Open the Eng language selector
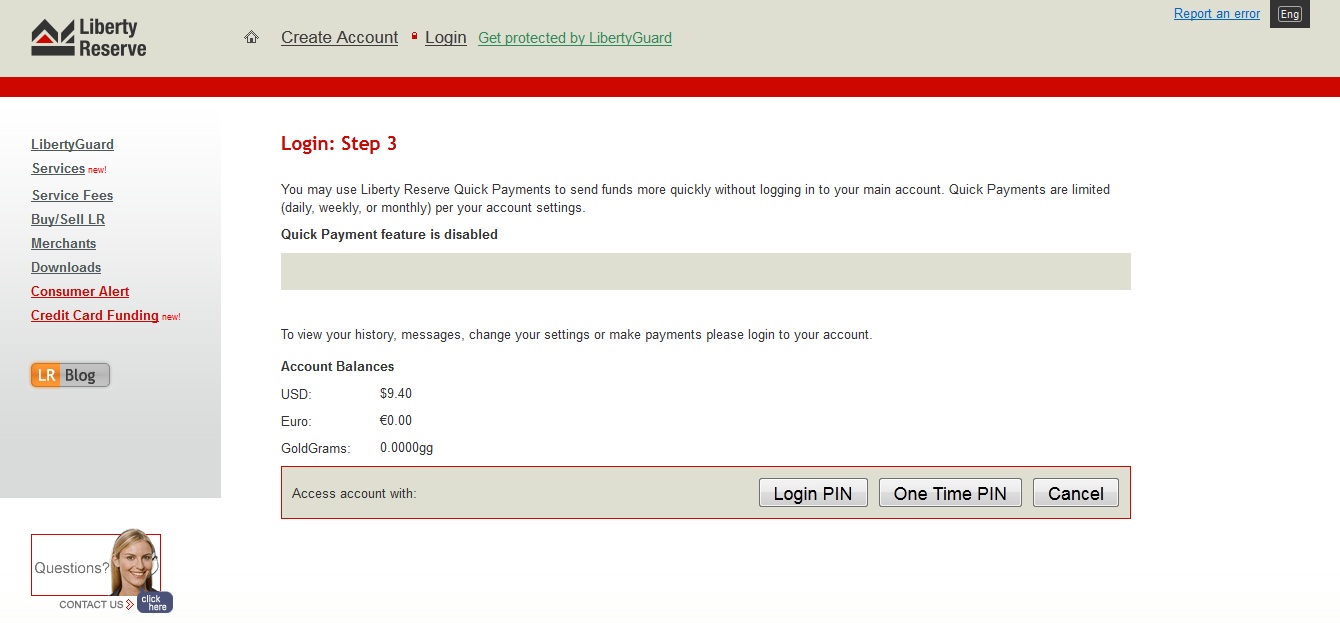1340x623 pixels. 1290,14
